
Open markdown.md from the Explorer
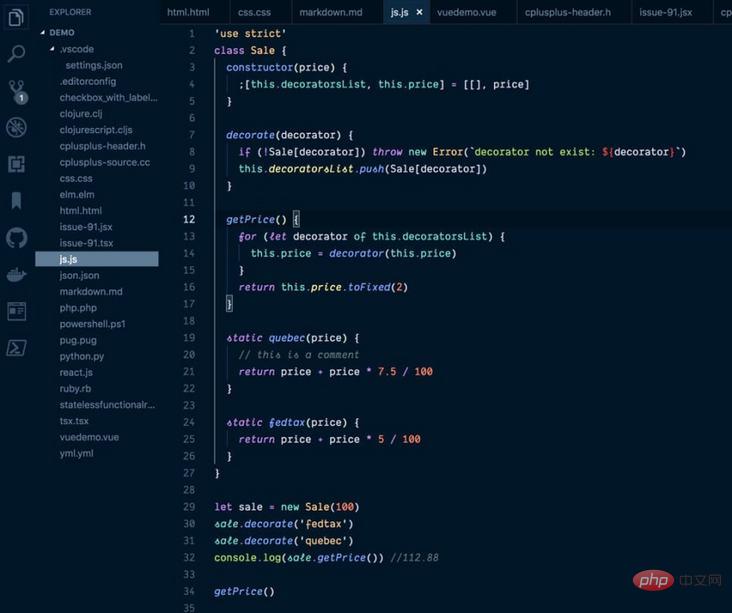click(x=90, y=291)
